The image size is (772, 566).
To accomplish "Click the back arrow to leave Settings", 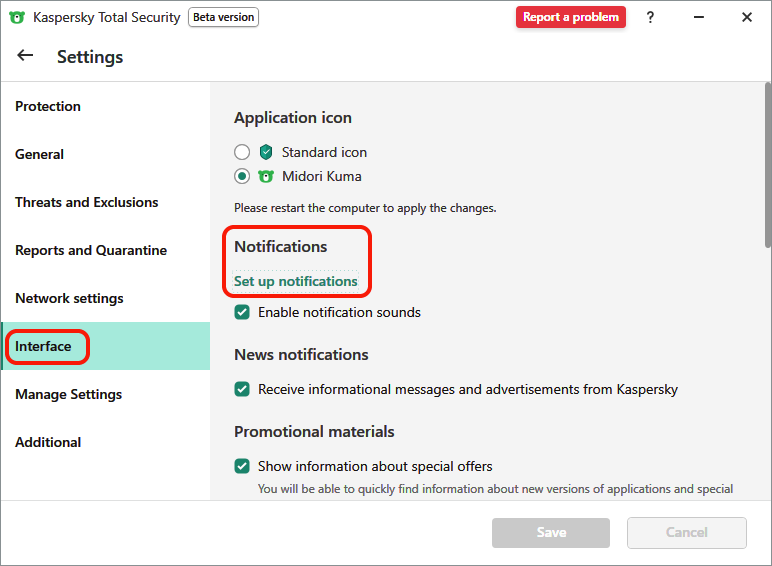I will tap(25, 56).
